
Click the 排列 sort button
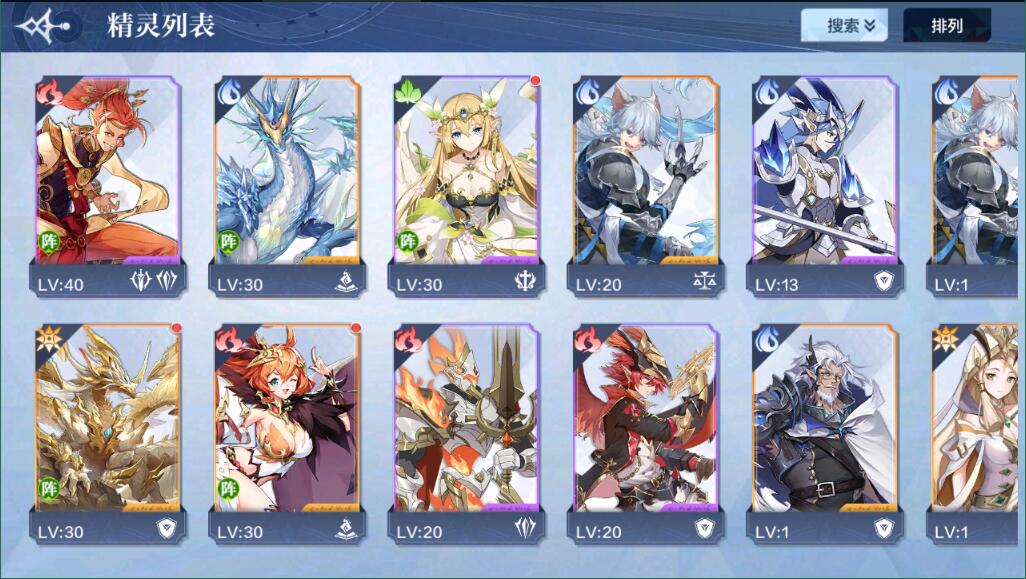947,26
